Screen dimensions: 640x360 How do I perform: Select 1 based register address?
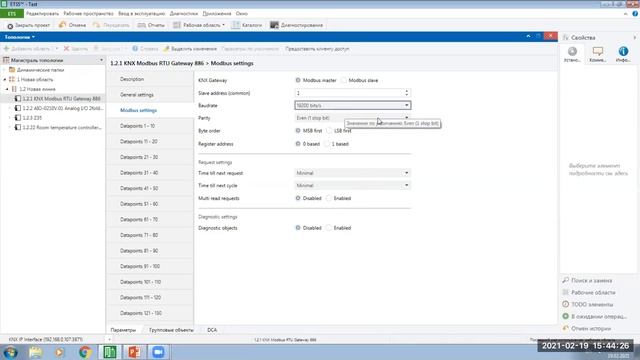point(327,144)
